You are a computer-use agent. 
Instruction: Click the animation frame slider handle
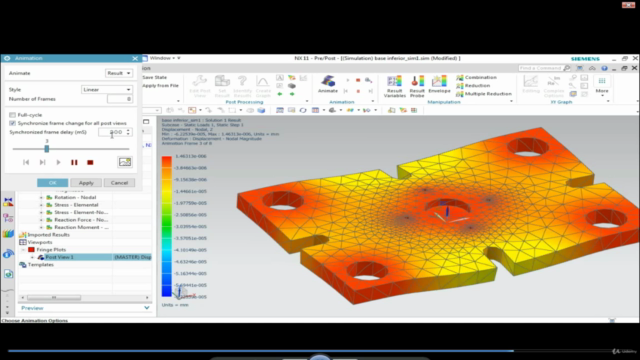(x=47, y=149)
